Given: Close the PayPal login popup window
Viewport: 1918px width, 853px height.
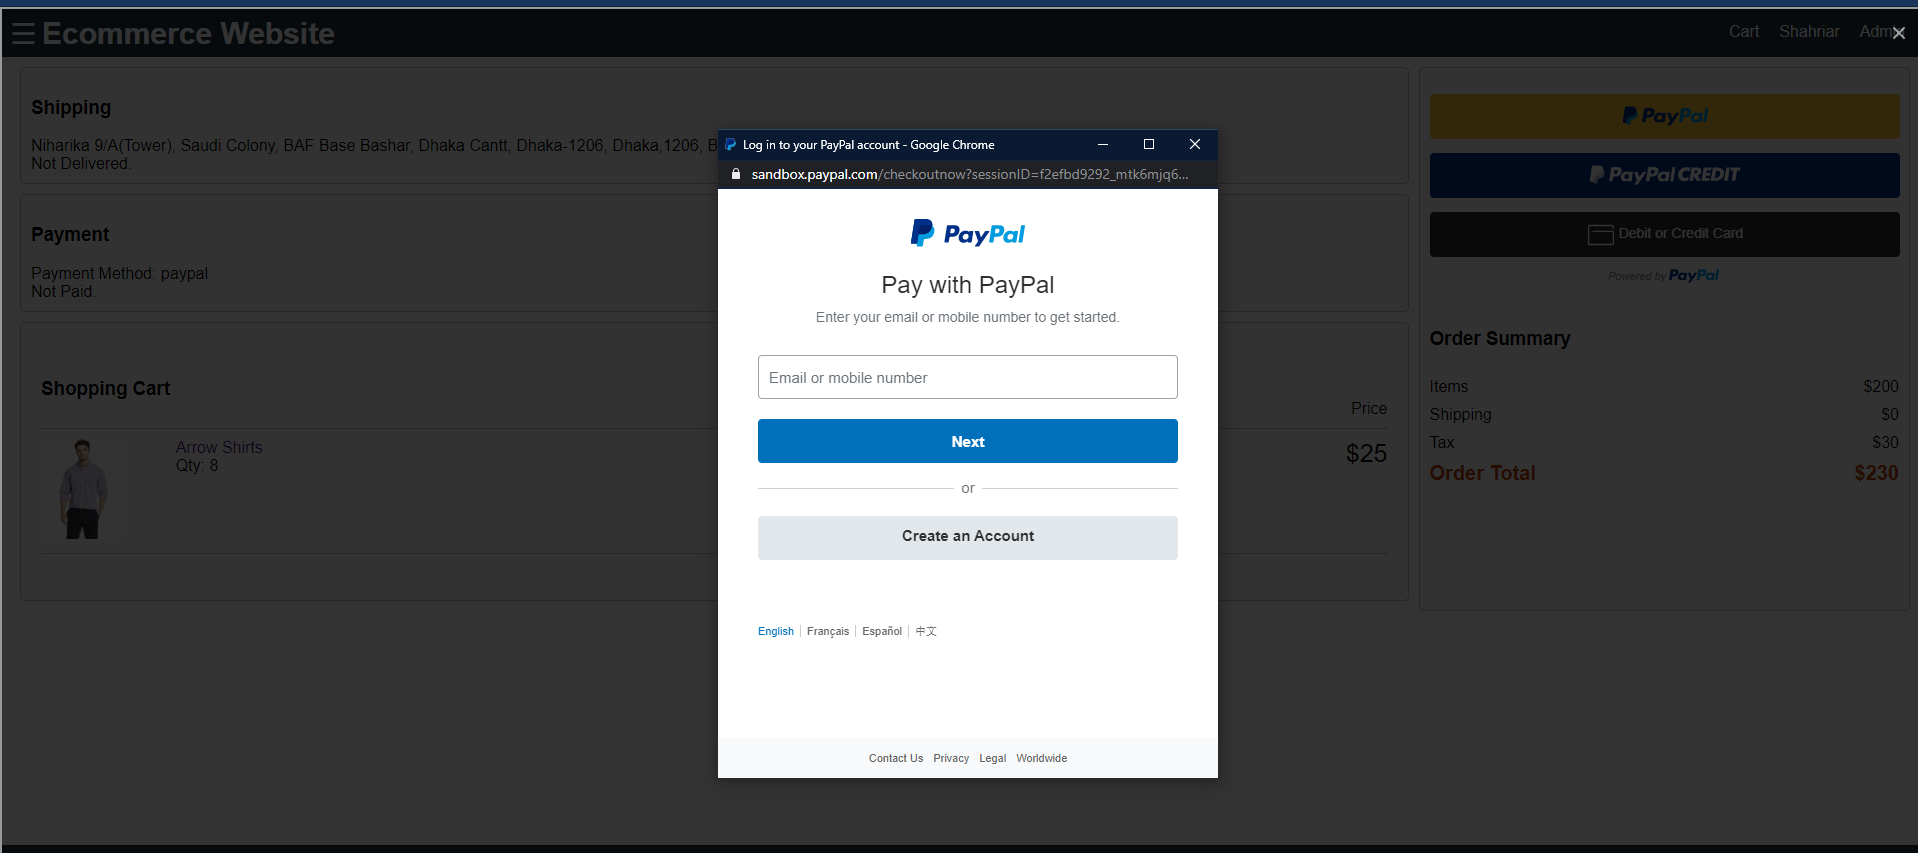Looking at the screenshot, I should tap(1195, 144).
